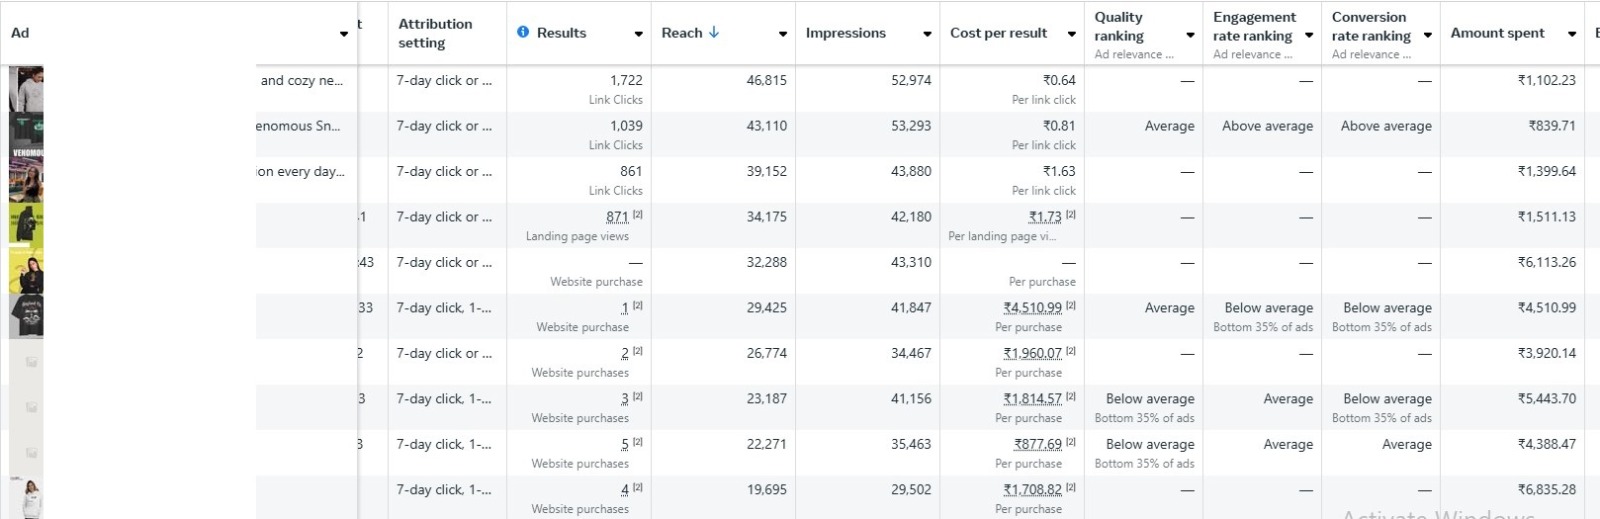
Task: Select the grey sweatshirt ad thumbnail
Action: pyautogui.click(x=26, y=89)
